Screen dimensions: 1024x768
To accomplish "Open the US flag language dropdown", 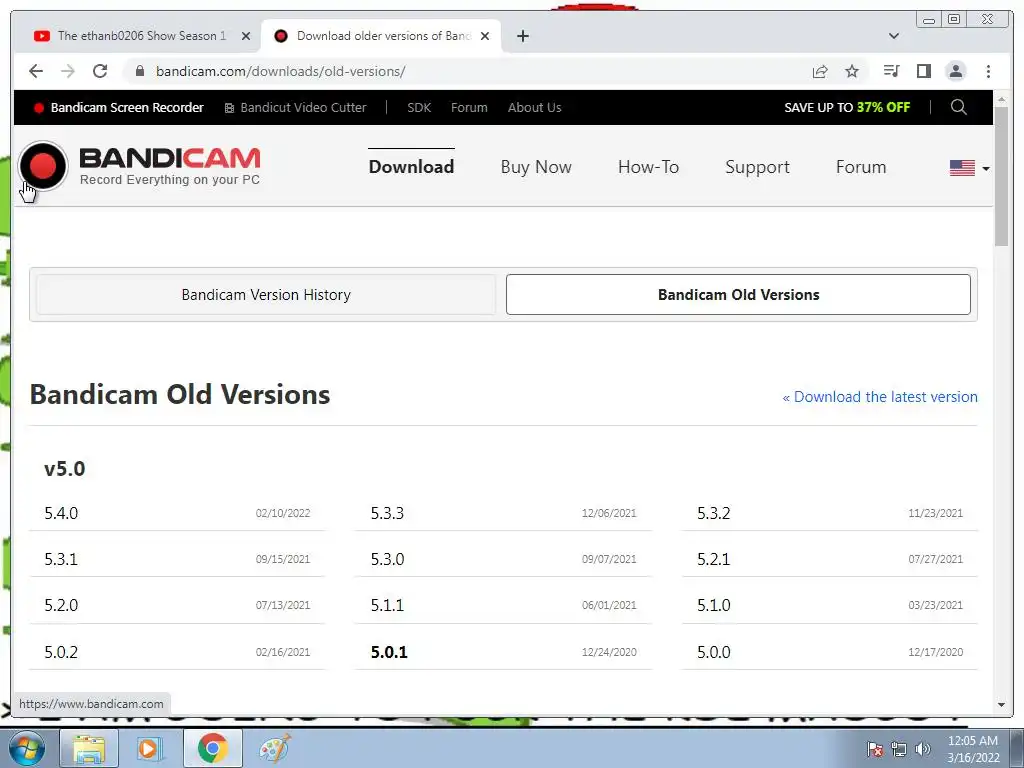I will [969, 168].
